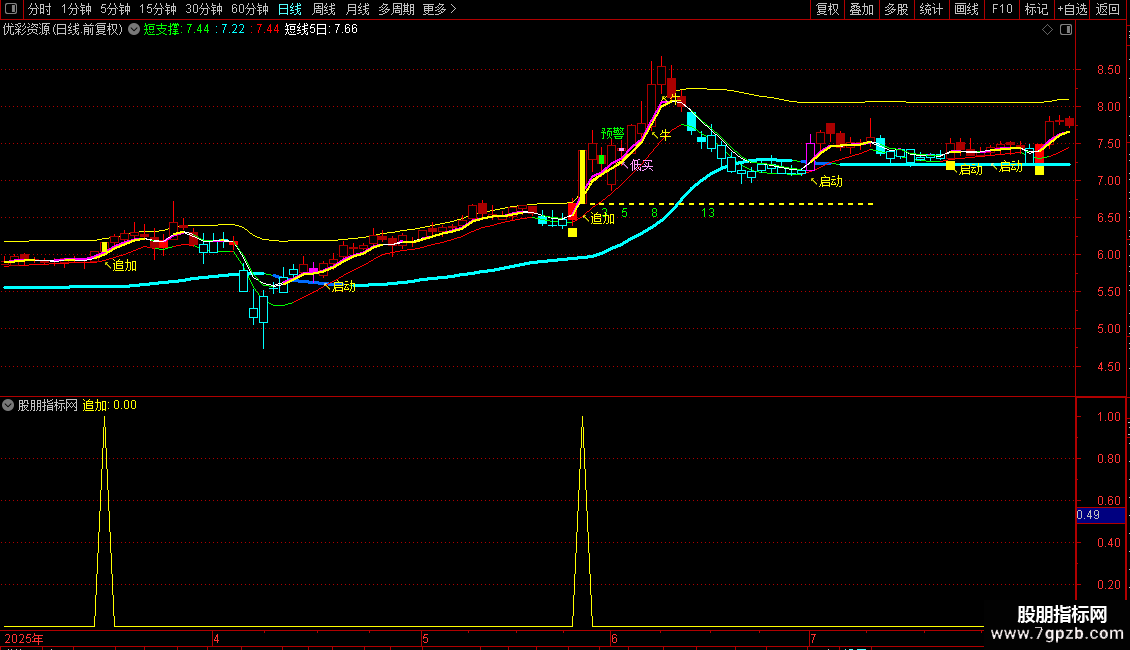Click the 低买 signal label on chart
Screen dimensions: 1130x650
point(641,166)
